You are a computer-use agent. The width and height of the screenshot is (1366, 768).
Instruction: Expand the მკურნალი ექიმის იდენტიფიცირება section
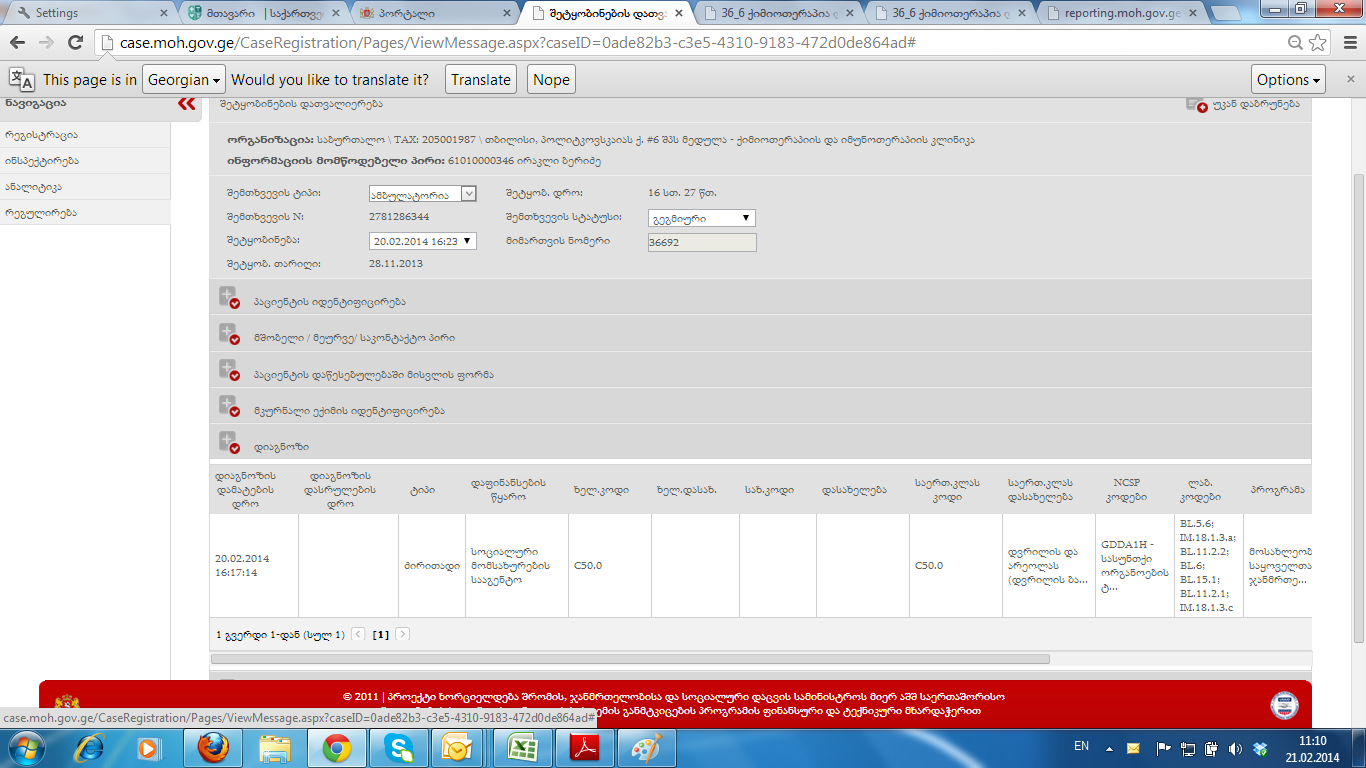[229, 407]
